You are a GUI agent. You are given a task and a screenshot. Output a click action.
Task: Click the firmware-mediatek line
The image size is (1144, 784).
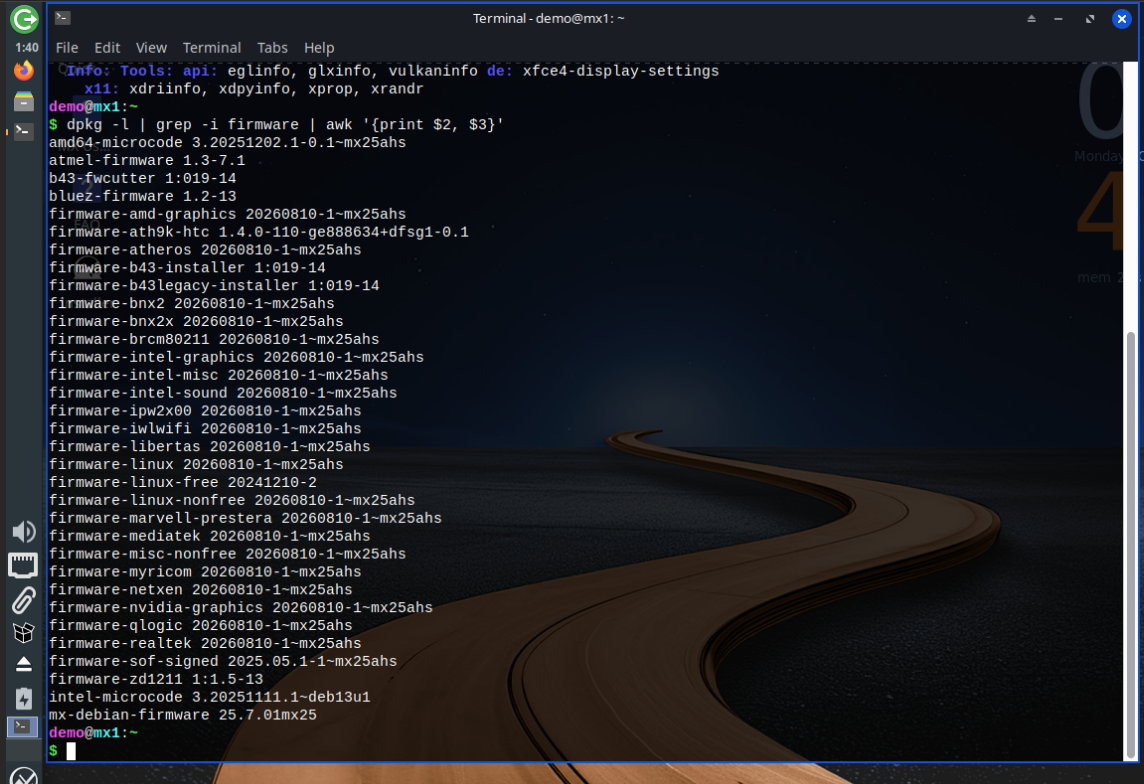[209, 536]
